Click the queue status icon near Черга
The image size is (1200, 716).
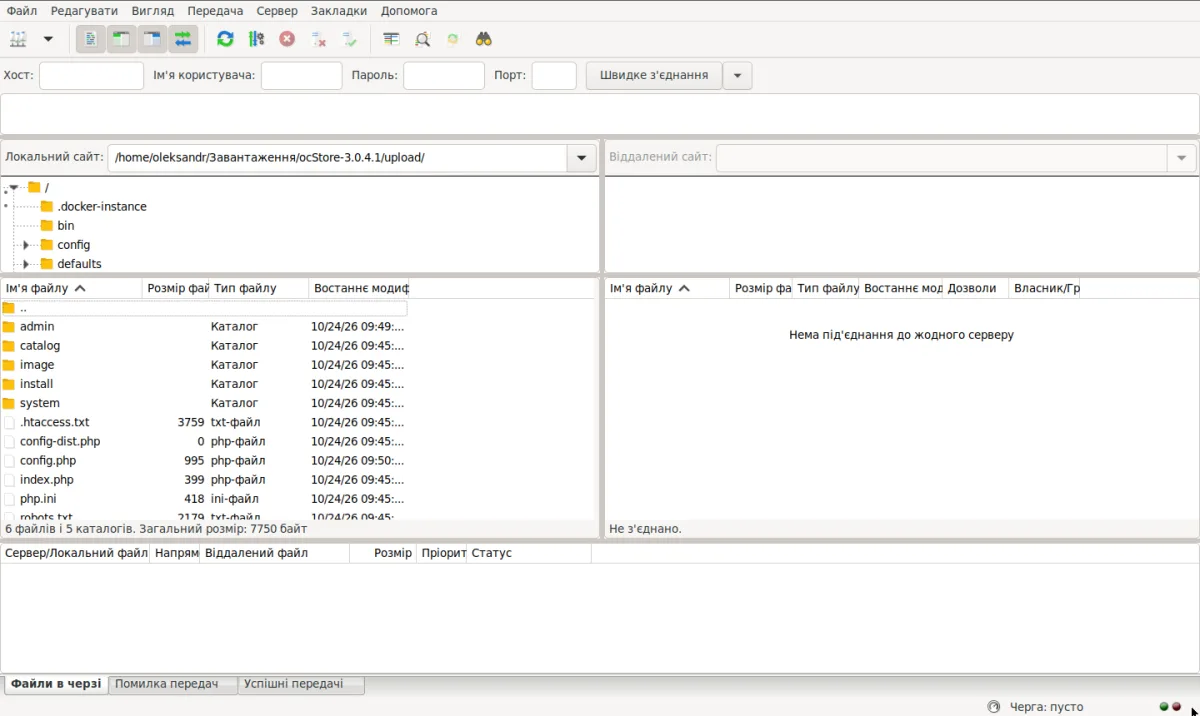[993, 707]
